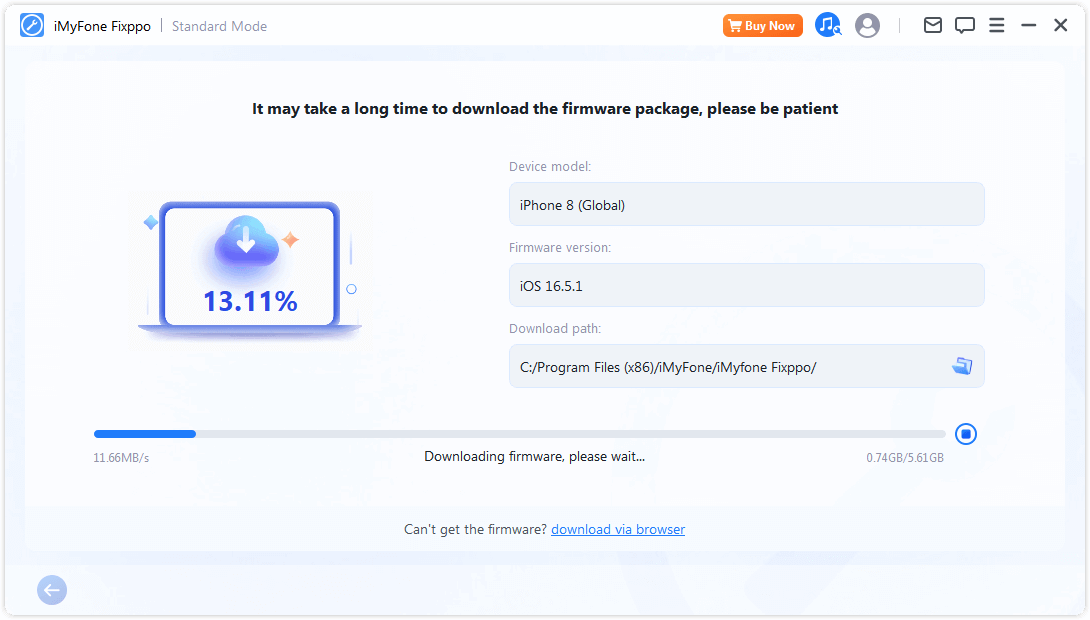
Task: Go back using the arrow button
Action: coord(52,590)
